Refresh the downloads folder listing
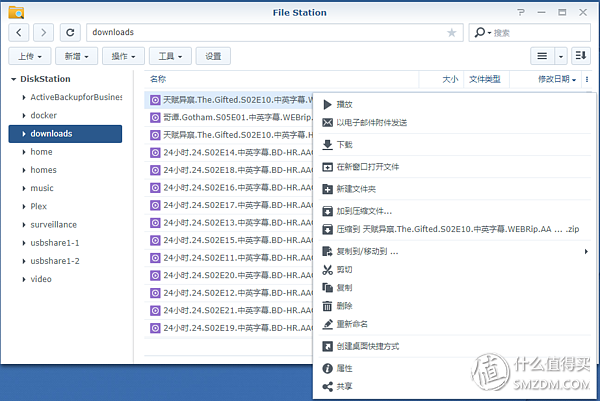The image size is (600, 401). 70,33
